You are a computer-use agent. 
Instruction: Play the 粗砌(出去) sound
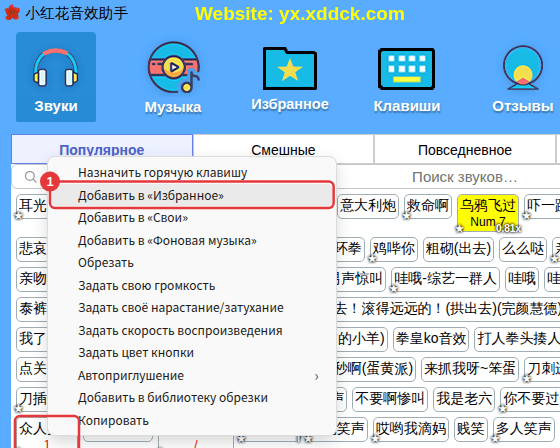(x=458, y=248)
